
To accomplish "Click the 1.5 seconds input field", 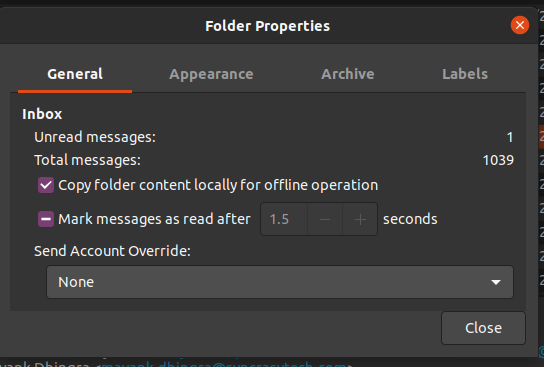I will pos(284,219).
